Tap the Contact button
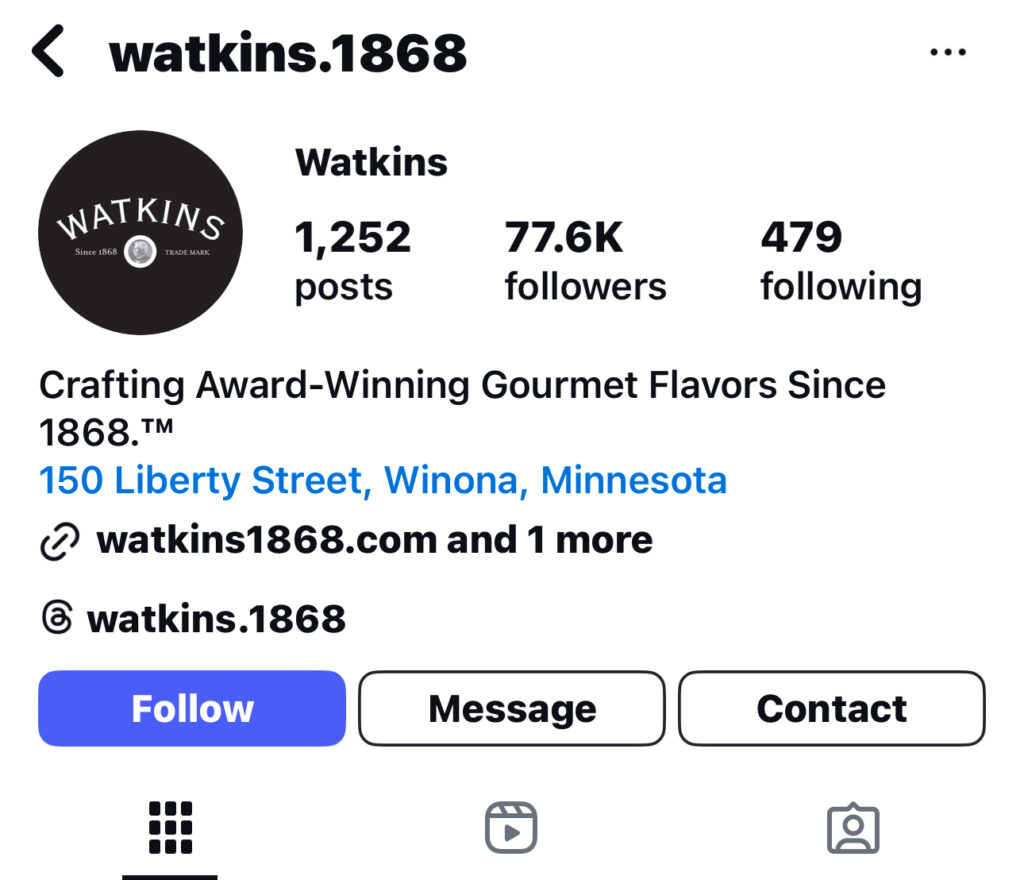This screenshot has height=880, width=1024. point(832,708)
